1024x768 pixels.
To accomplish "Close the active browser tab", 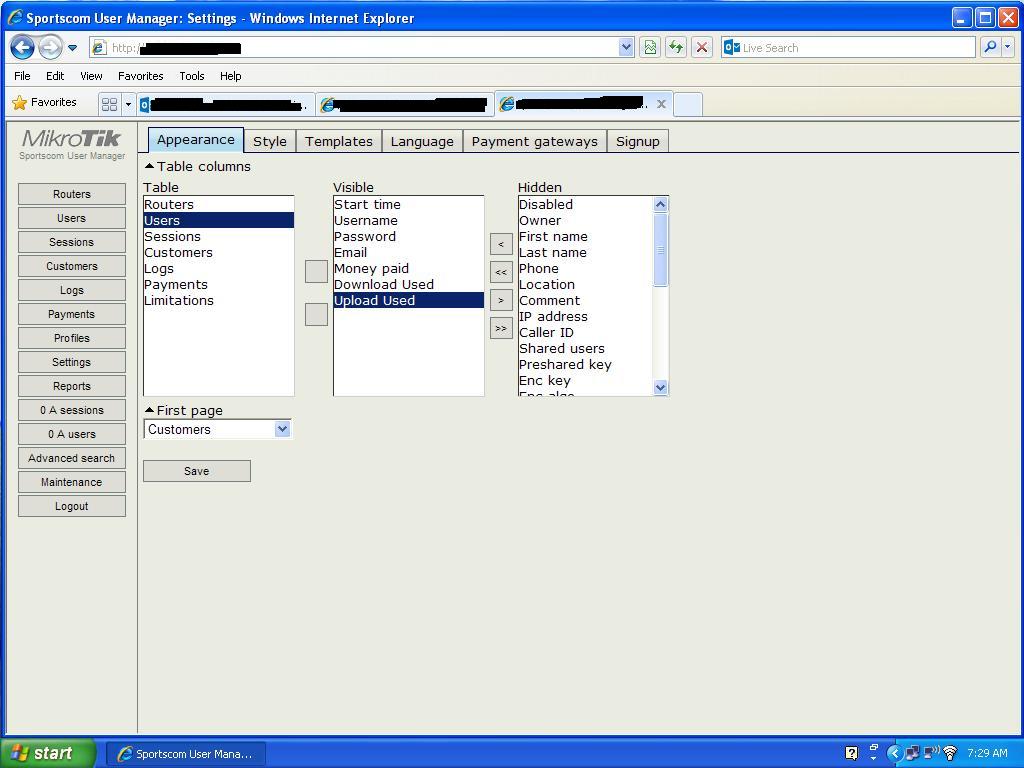I will coord(661,104).
